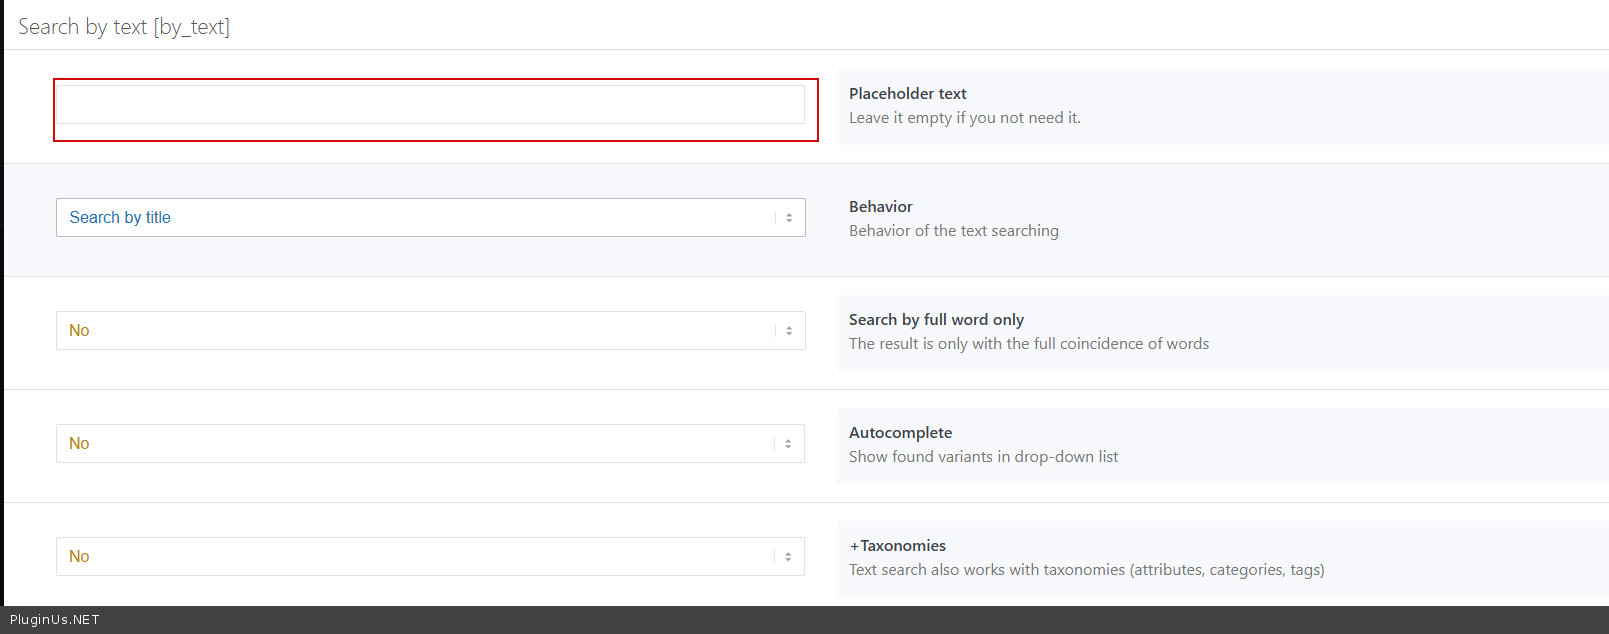This screenshot has width=1609, height=634.
Task: Click the PluginUs.NET footer link
Action: [x=55, y=620]
